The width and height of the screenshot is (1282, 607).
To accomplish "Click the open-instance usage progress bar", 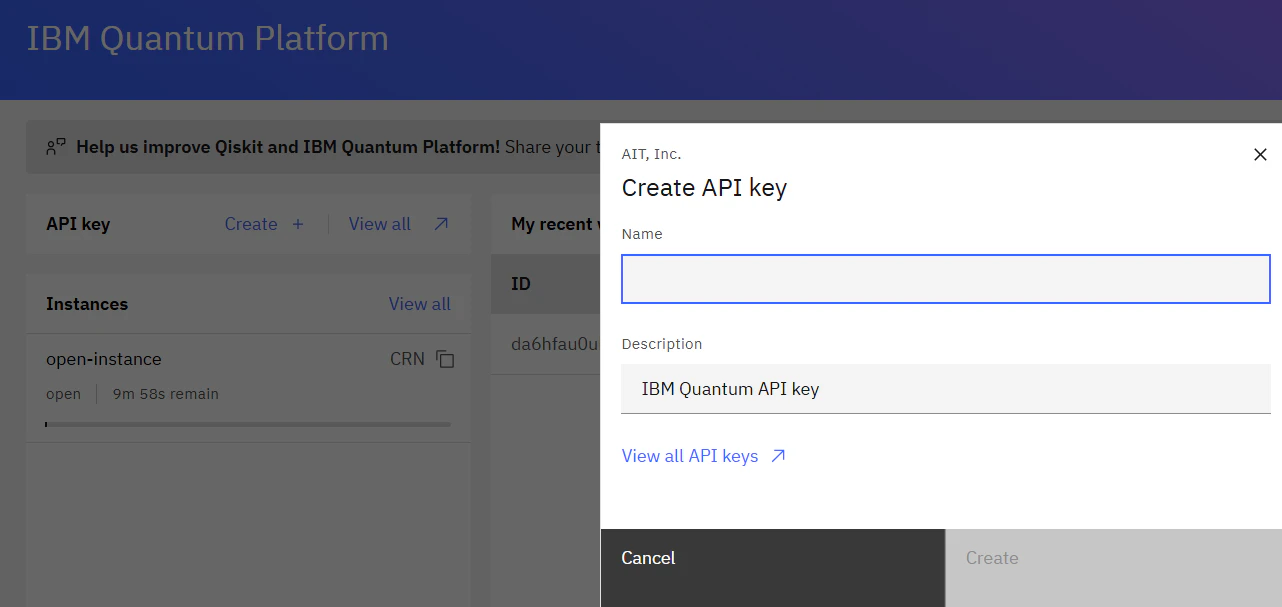I will pyautogui.click(x=248, y=424).
